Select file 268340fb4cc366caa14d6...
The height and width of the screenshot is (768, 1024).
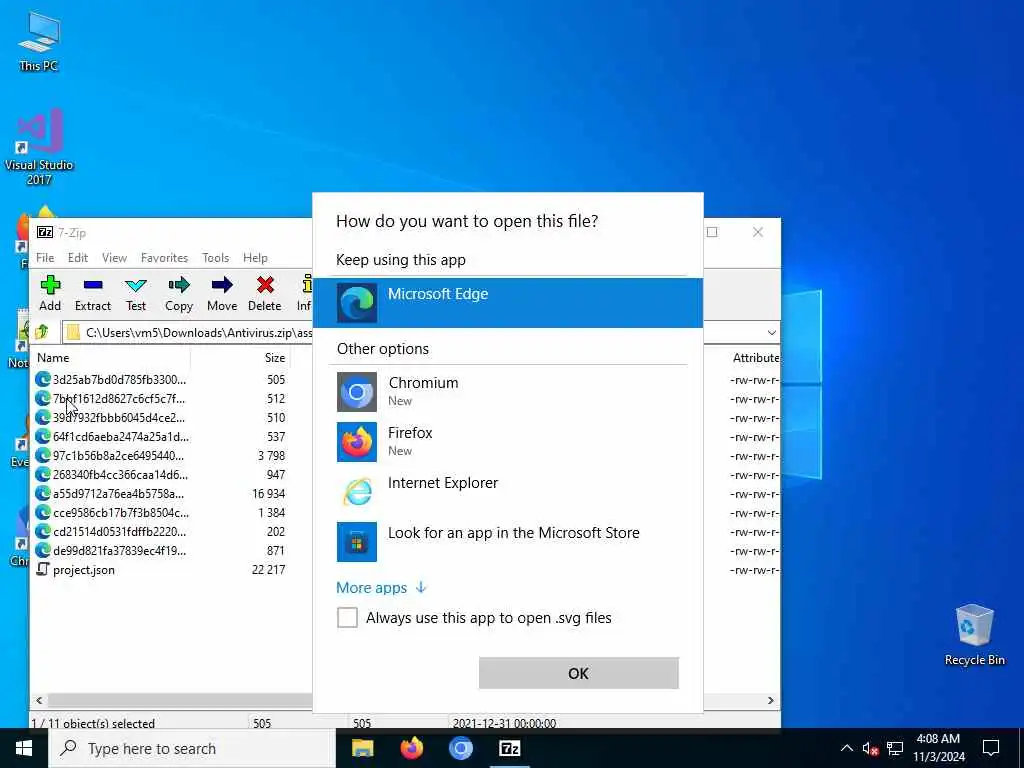click(120, 474)
